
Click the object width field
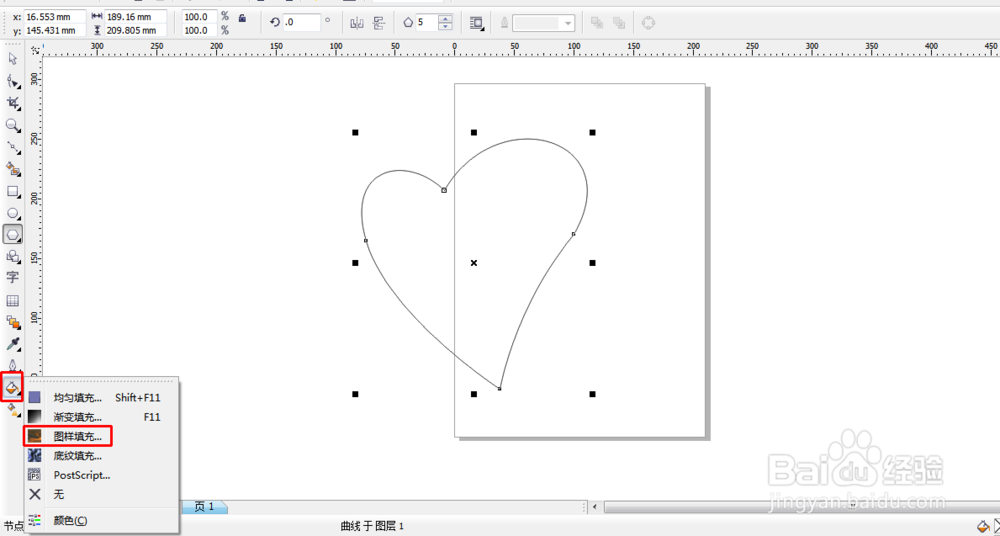136,17
